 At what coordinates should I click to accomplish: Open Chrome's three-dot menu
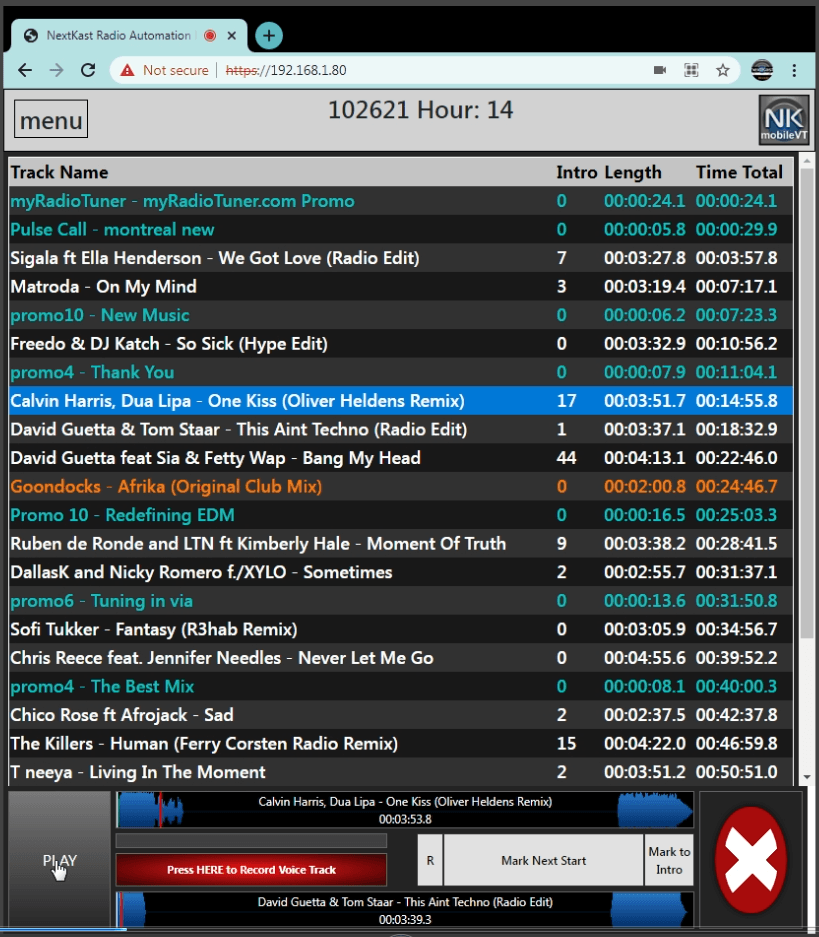pos(796,71)
